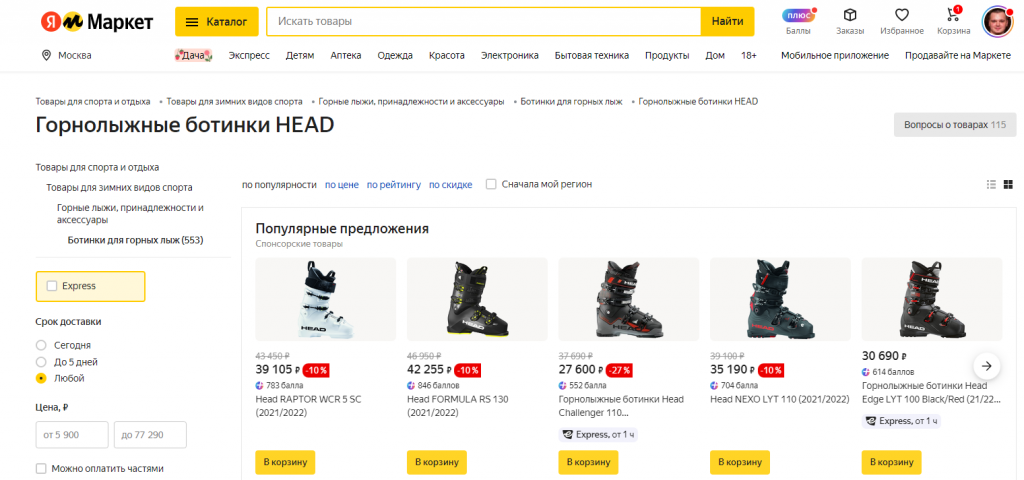Open sidebar Горные лыжи, принадлежности и аксессуары
The image size is (1024, 480).
pos(131,214)
